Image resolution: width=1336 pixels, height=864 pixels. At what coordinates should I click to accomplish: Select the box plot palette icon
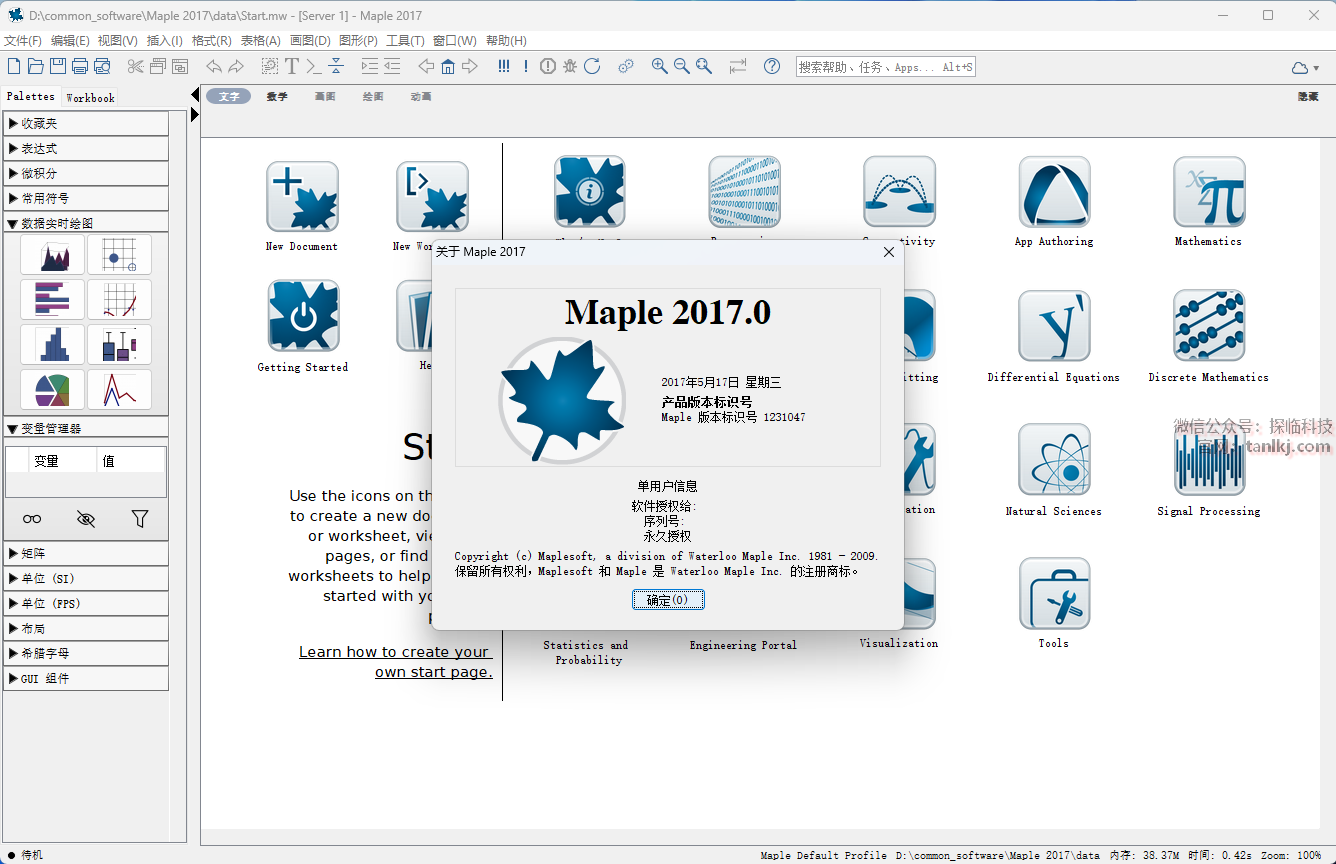pos(119,344)
